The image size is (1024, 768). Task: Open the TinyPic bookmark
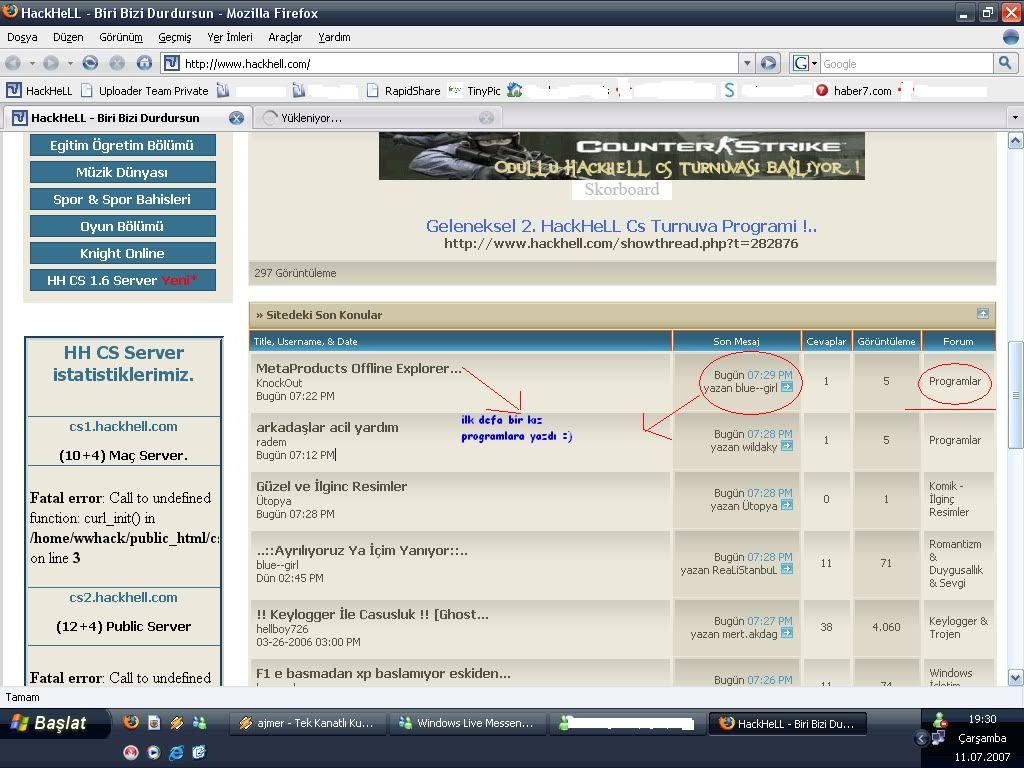point(475,91)
